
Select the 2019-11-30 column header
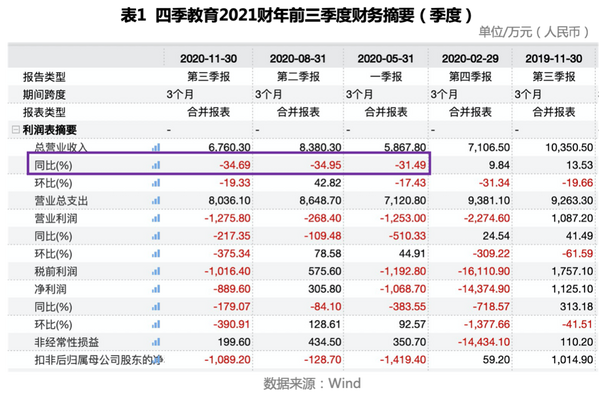pyautogui.click(x=554, y=59)
